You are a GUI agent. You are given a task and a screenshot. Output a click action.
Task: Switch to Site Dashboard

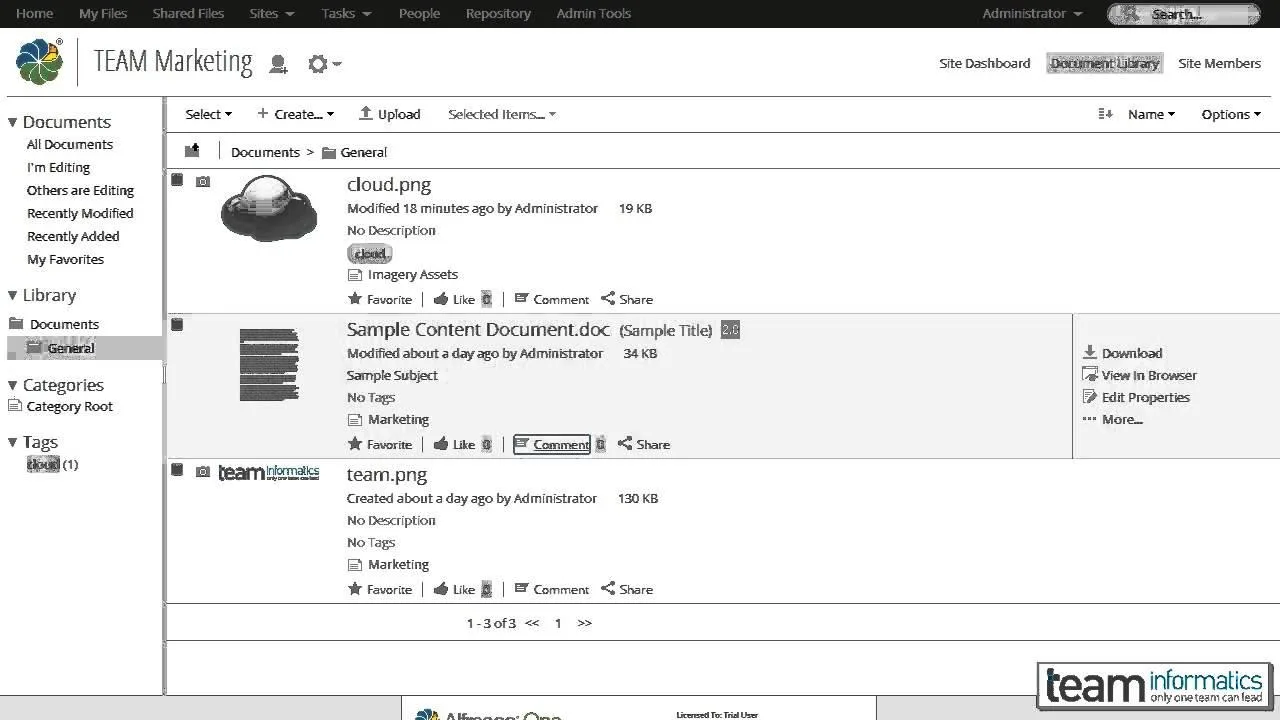point(984,63)
